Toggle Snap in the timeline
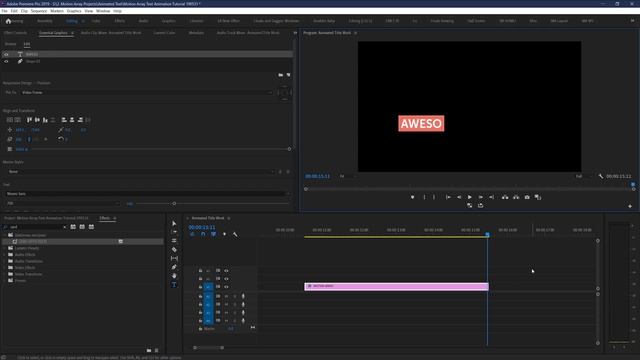Screen dimensions: 640x360 pyautogui.click(x=203, y=234)
